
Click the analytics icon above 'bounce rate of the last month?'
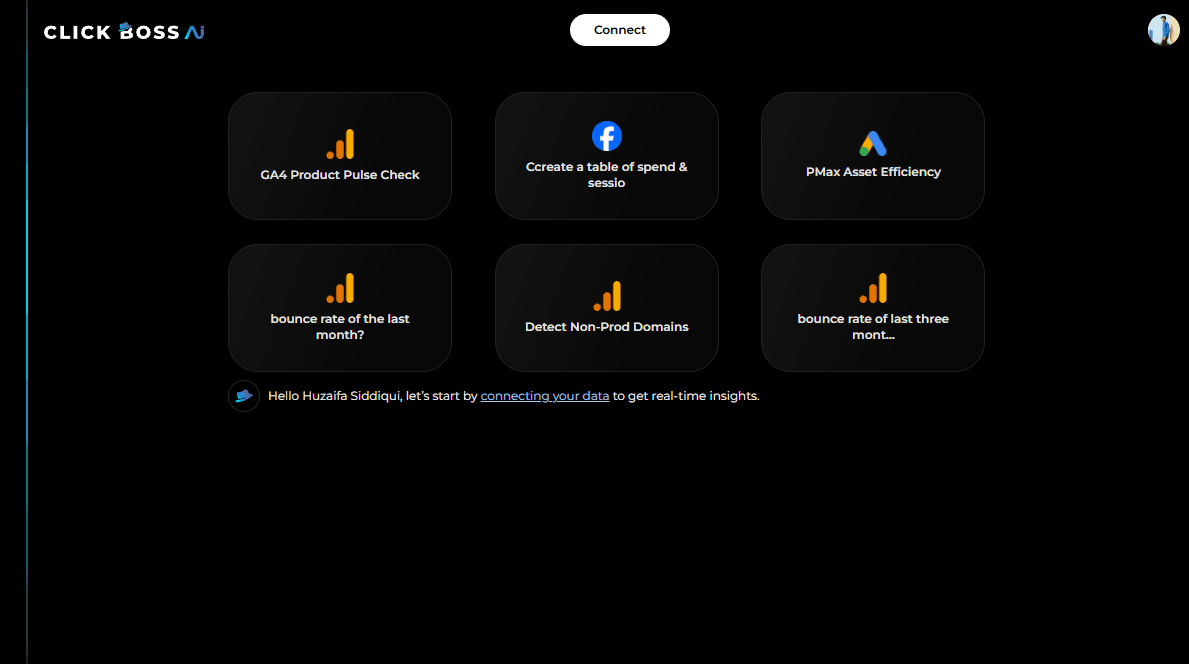pyautogui.click(x=340, y=289)
